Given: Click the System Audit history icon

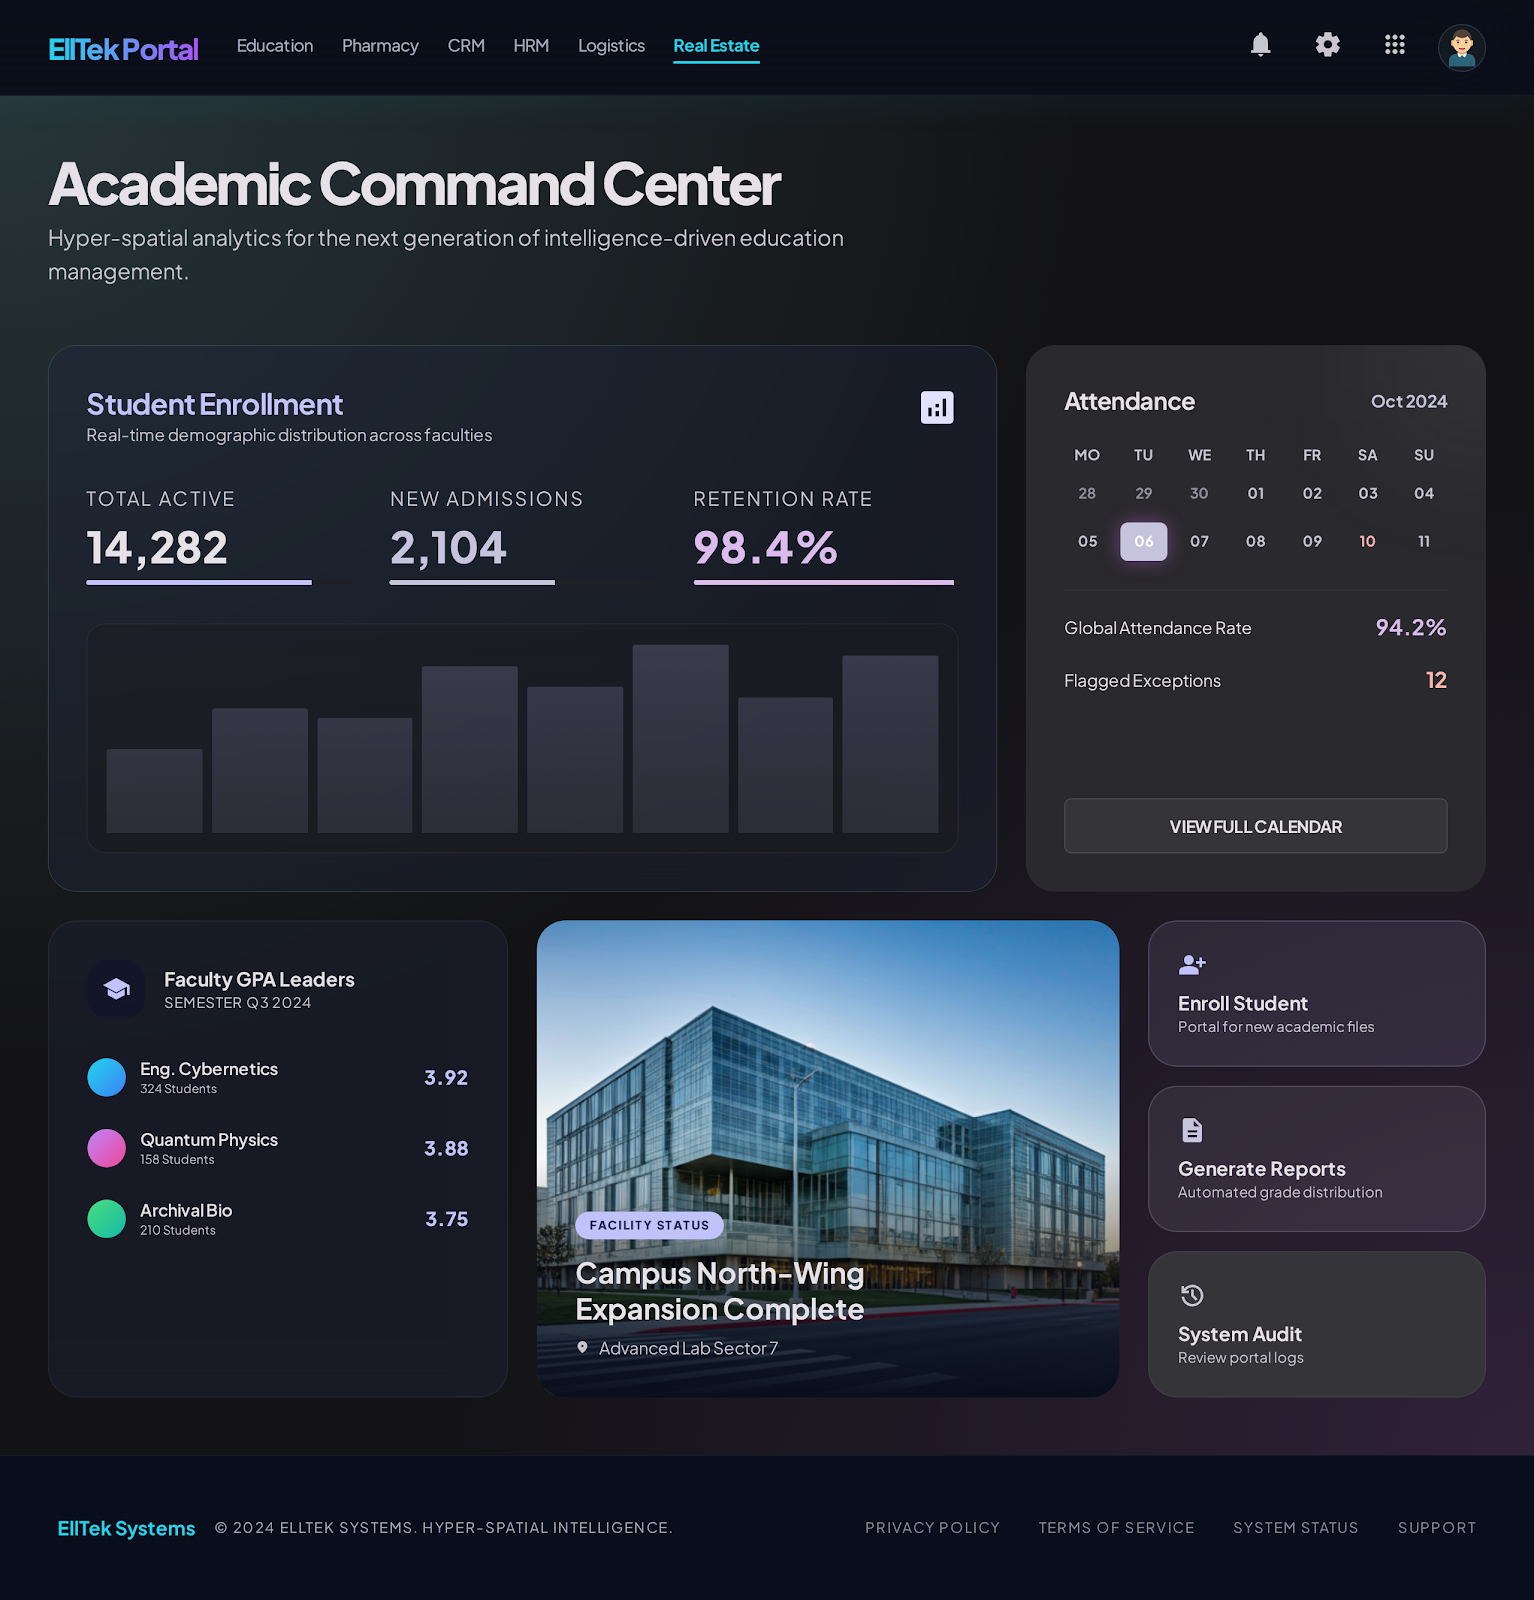Looking at the screenshot, I should pyautogui.click(x=1192, y=1296).
